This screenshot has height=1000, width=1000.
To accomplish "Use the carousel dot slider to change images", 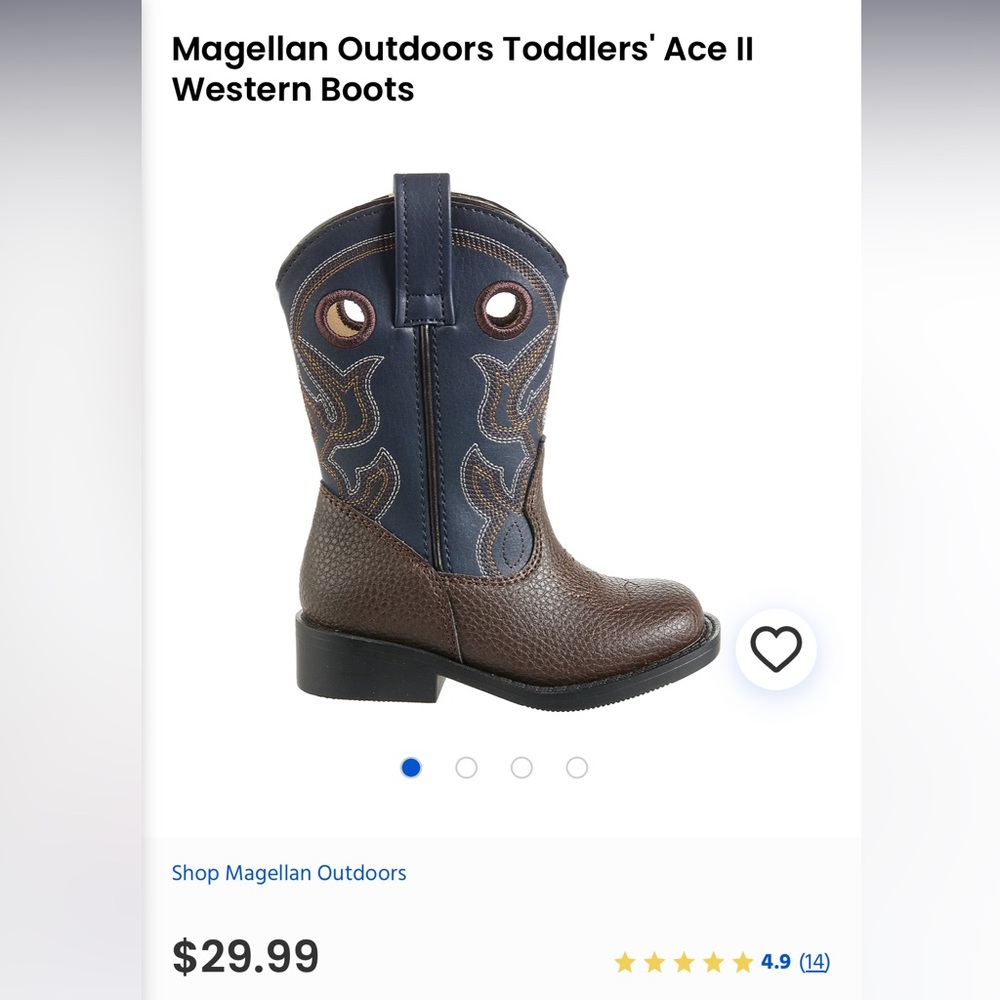I will coord(493,765).
